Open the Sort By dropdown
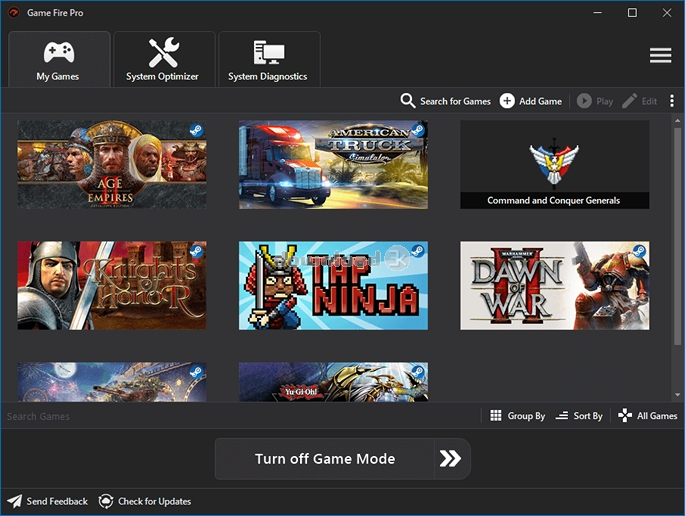 [579, 416]
